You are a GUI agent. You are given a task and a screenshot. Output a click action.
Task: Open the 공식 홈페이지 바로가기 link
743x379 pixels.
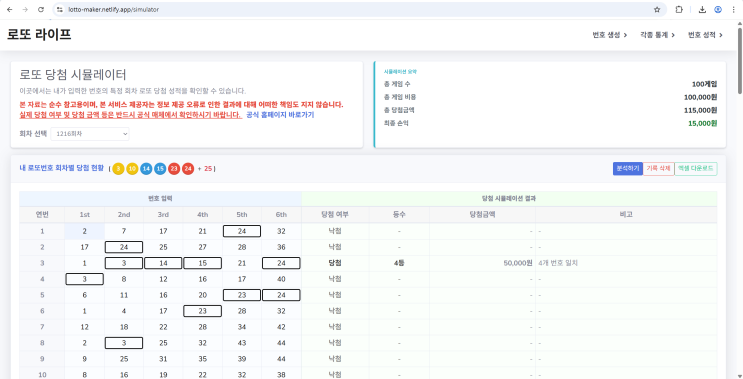[280, 115]
